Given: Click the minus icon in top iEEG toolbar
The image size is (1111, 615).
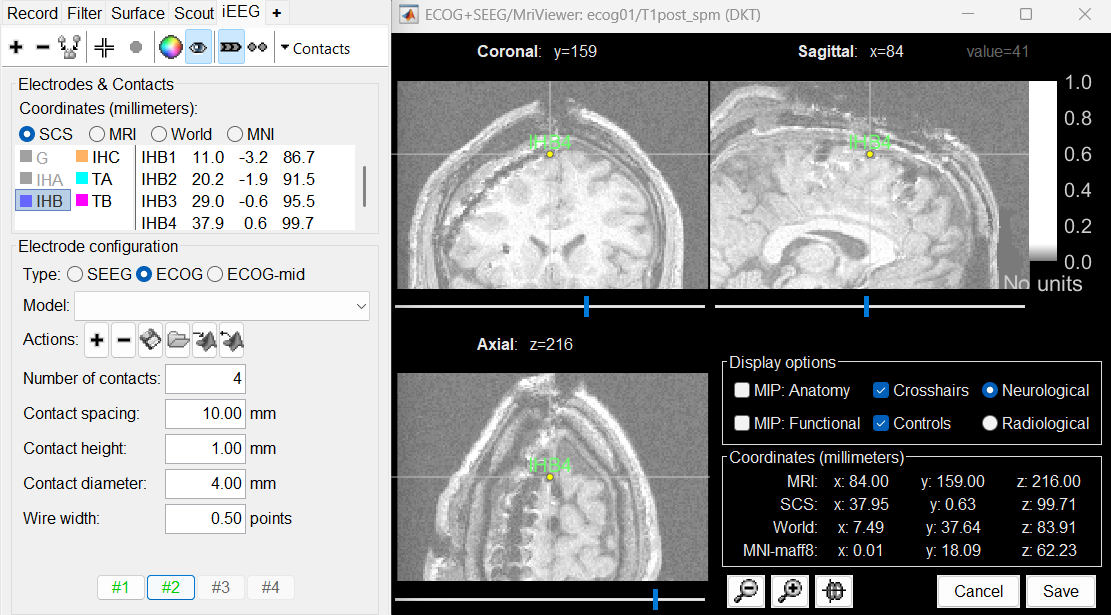Looking at the screenshot, I should coord(42,47).
